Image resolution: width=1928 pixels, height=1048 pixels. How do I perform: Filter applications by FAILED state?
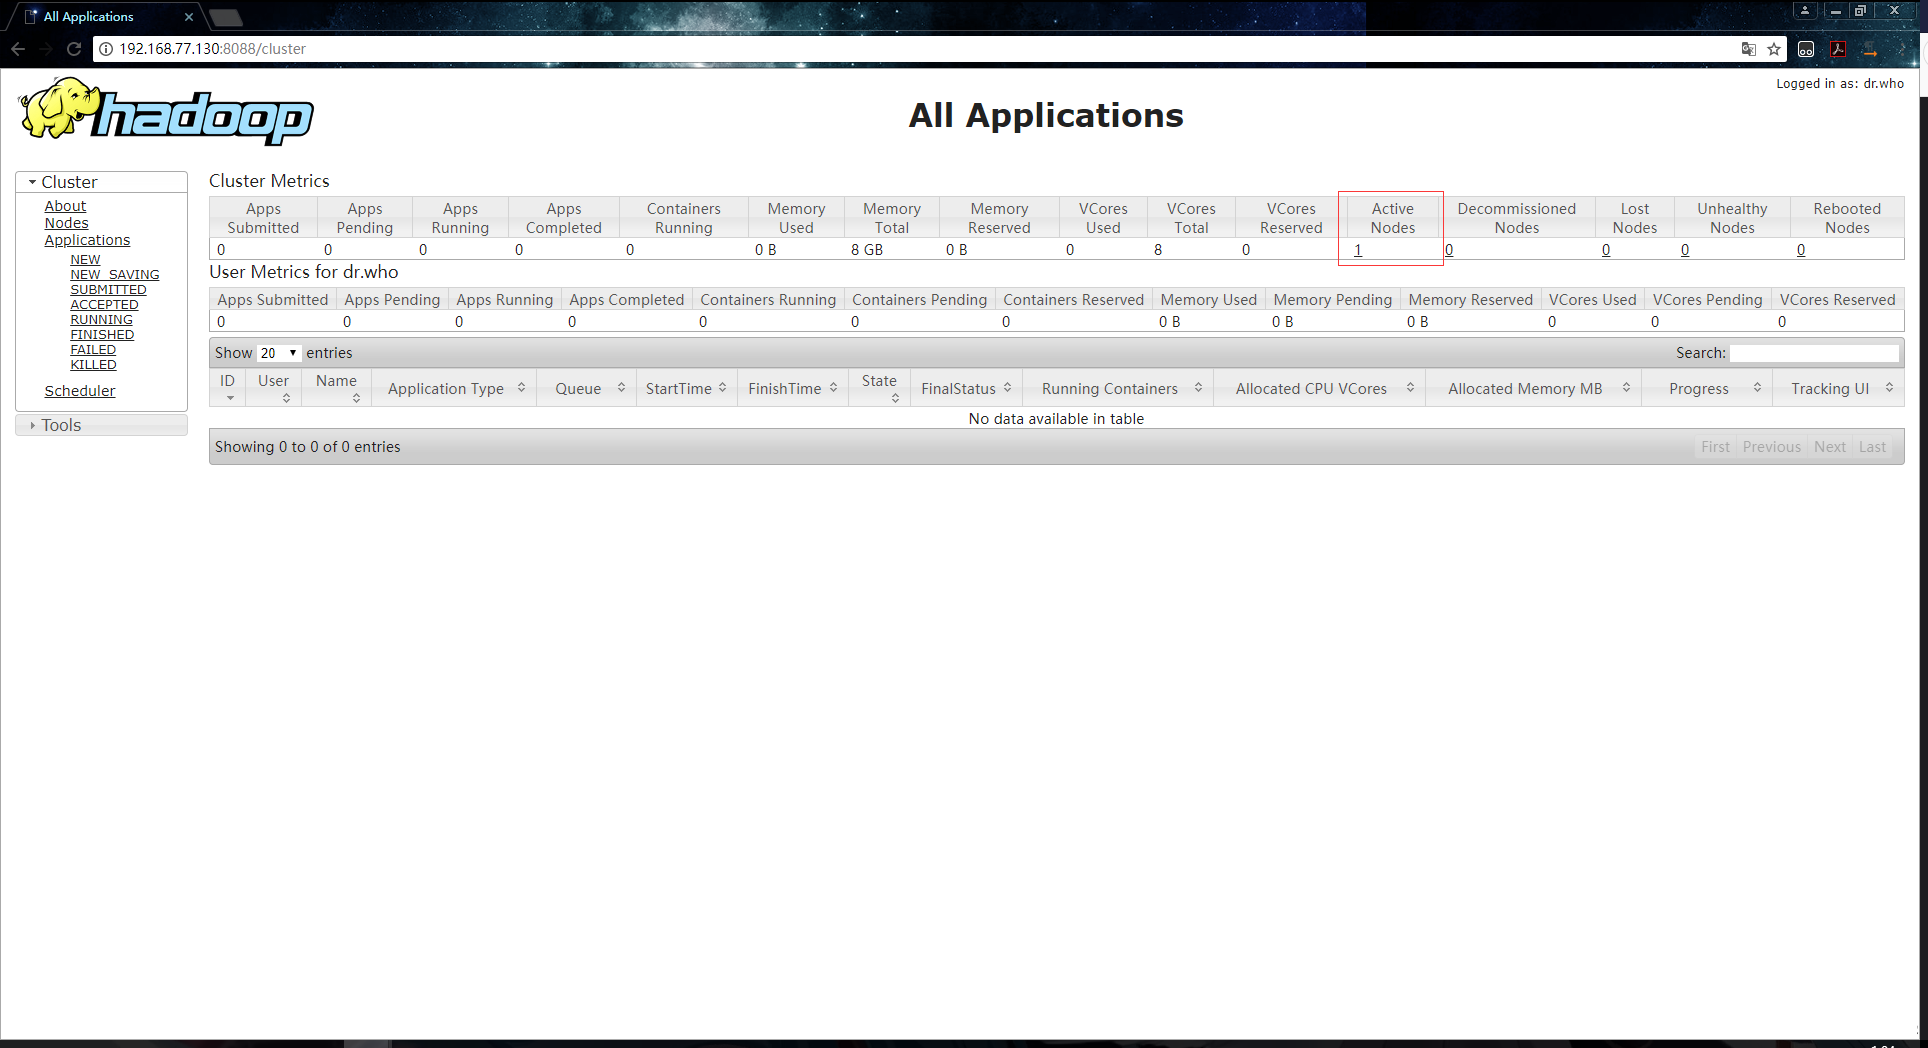coord(93,350)
